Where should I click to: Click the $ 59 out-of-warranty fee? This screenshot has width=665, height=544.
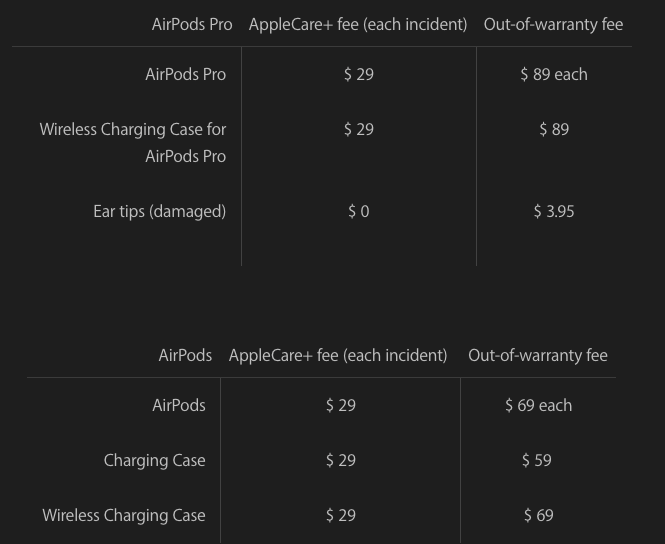coord(537,460)
